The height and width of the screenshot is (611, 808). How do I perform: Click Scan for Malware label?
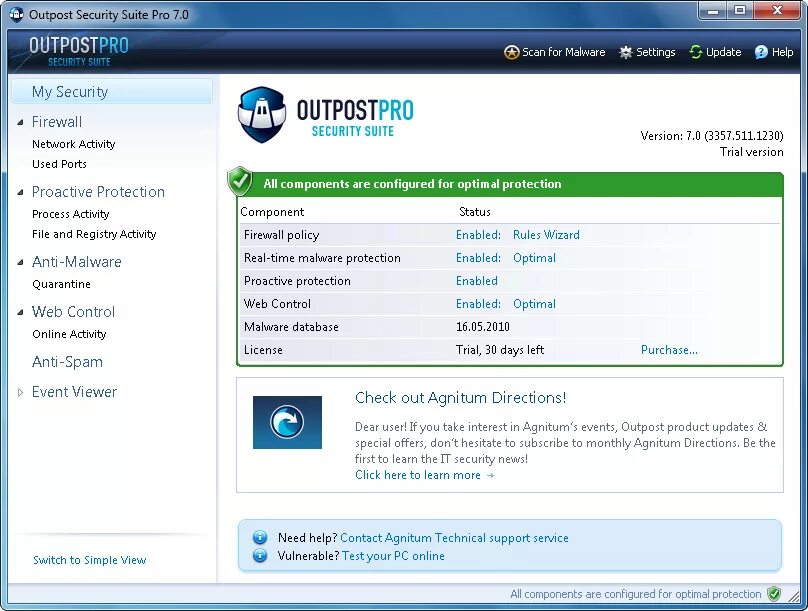[564, 52]
